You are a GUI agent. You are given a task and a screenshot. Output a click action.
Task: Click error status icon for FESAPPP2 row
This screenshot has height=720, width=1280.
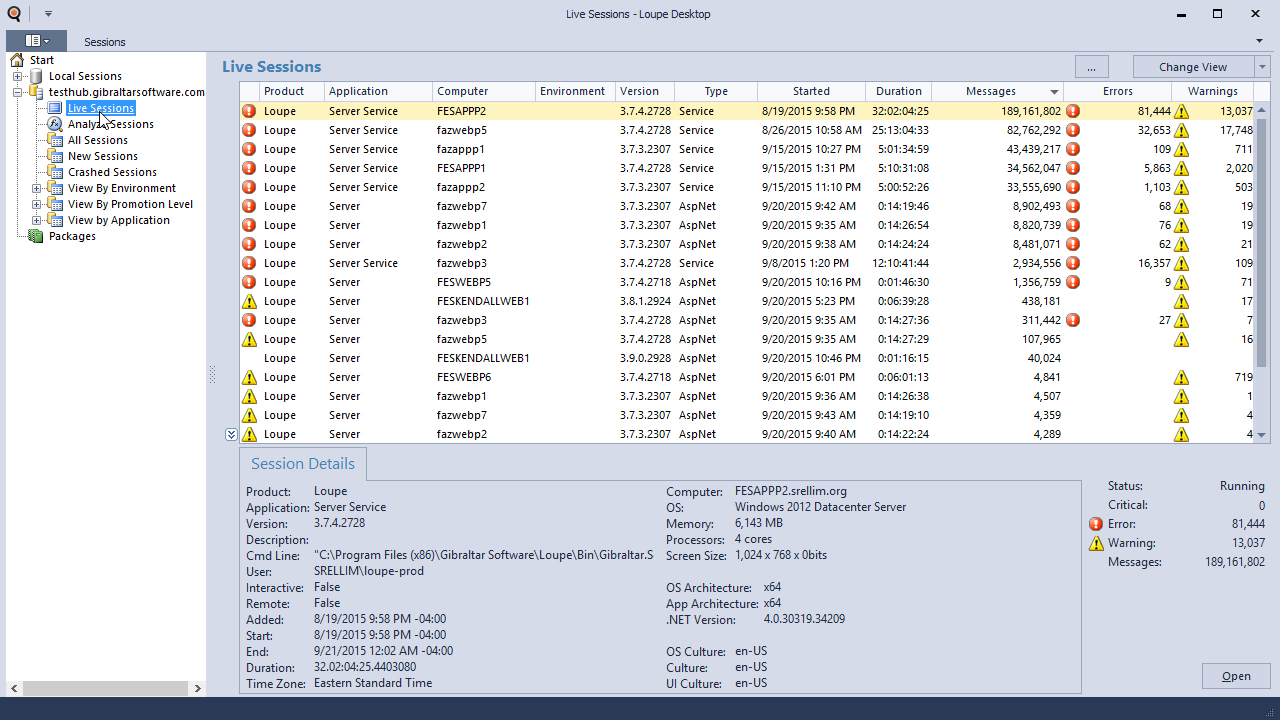click(x=249, y=111)
